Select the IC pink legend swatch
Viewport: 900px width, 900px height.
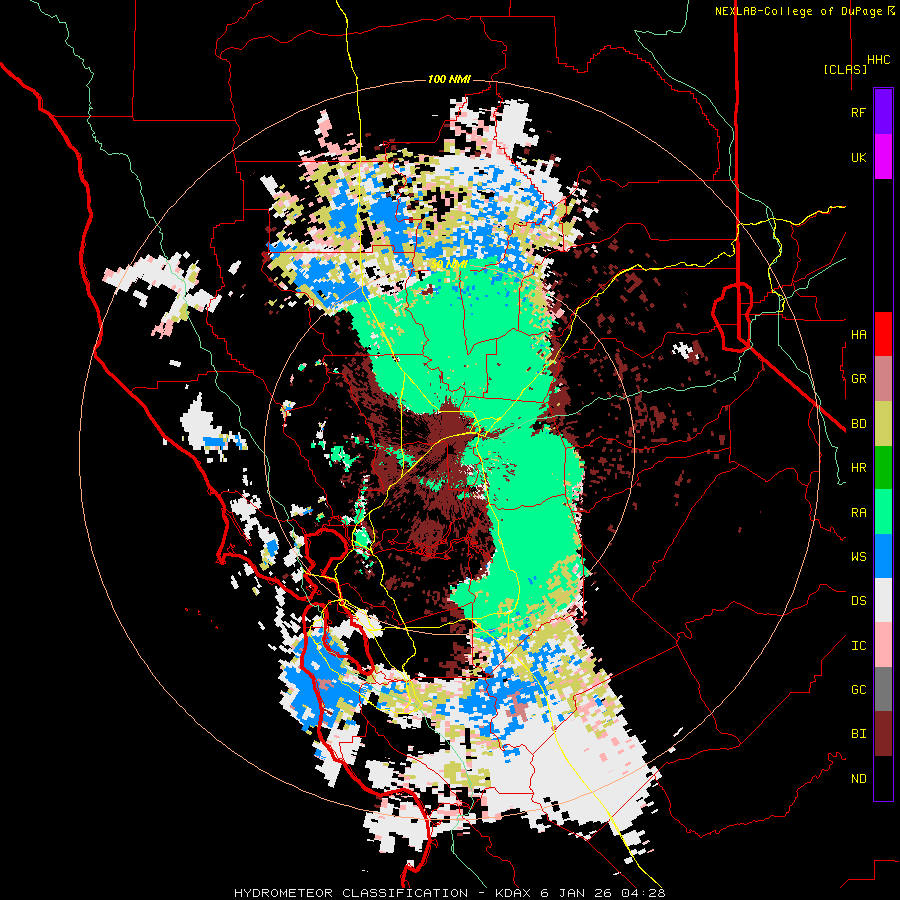[883, 645]
